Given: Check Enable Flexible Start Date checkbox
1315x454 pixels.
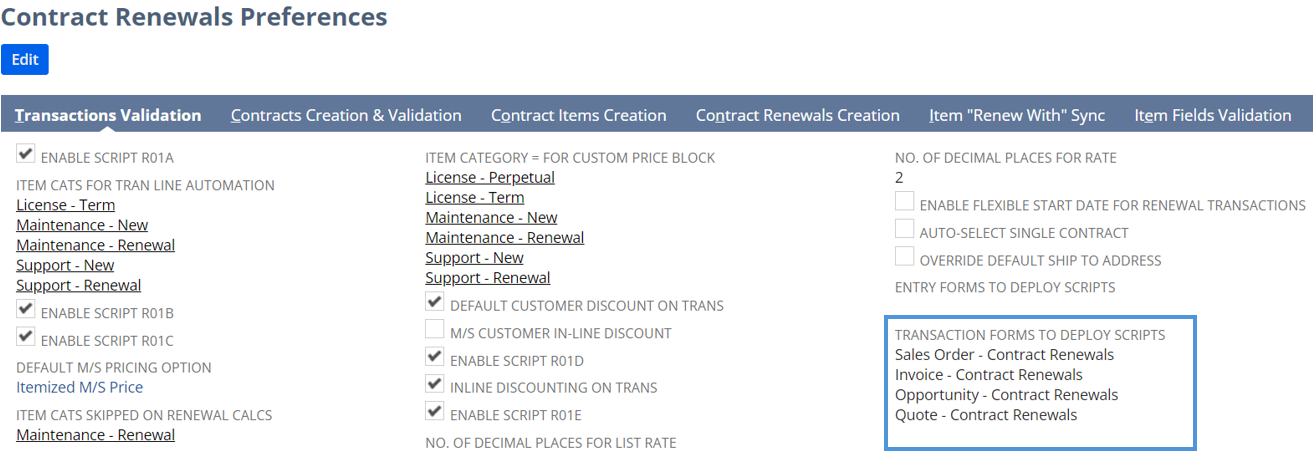Looking at the screenshot, I should (x=904, y=201).
